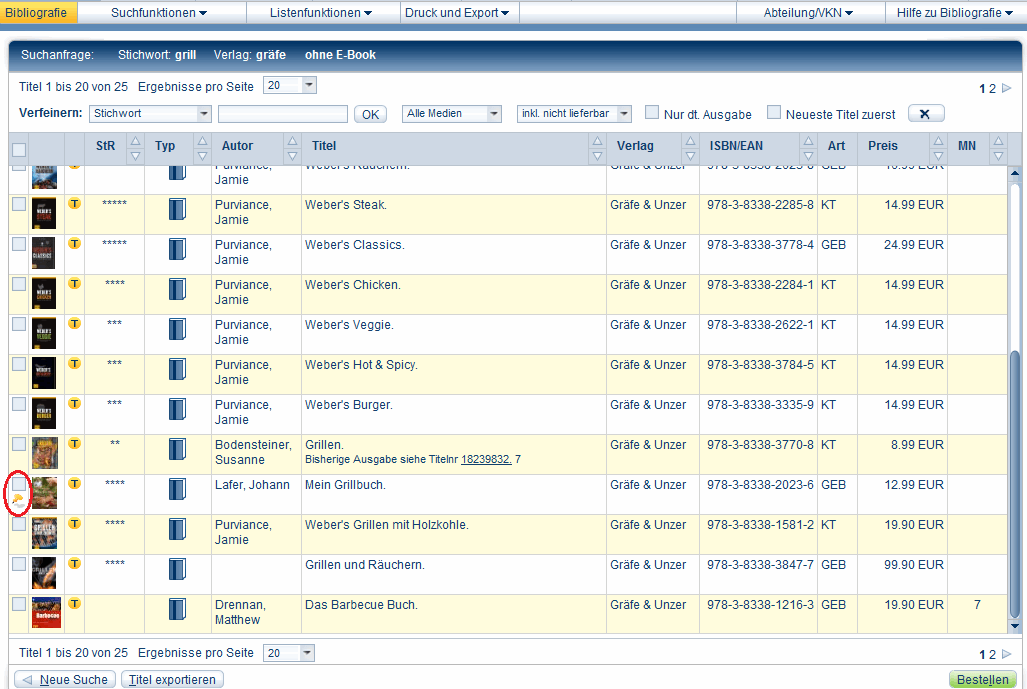The height and width of the screenshot is (689, 1027).
Task: Click the cover thumbnail of Grillen by Bodensteiner
Action: (x=45, y=453)
